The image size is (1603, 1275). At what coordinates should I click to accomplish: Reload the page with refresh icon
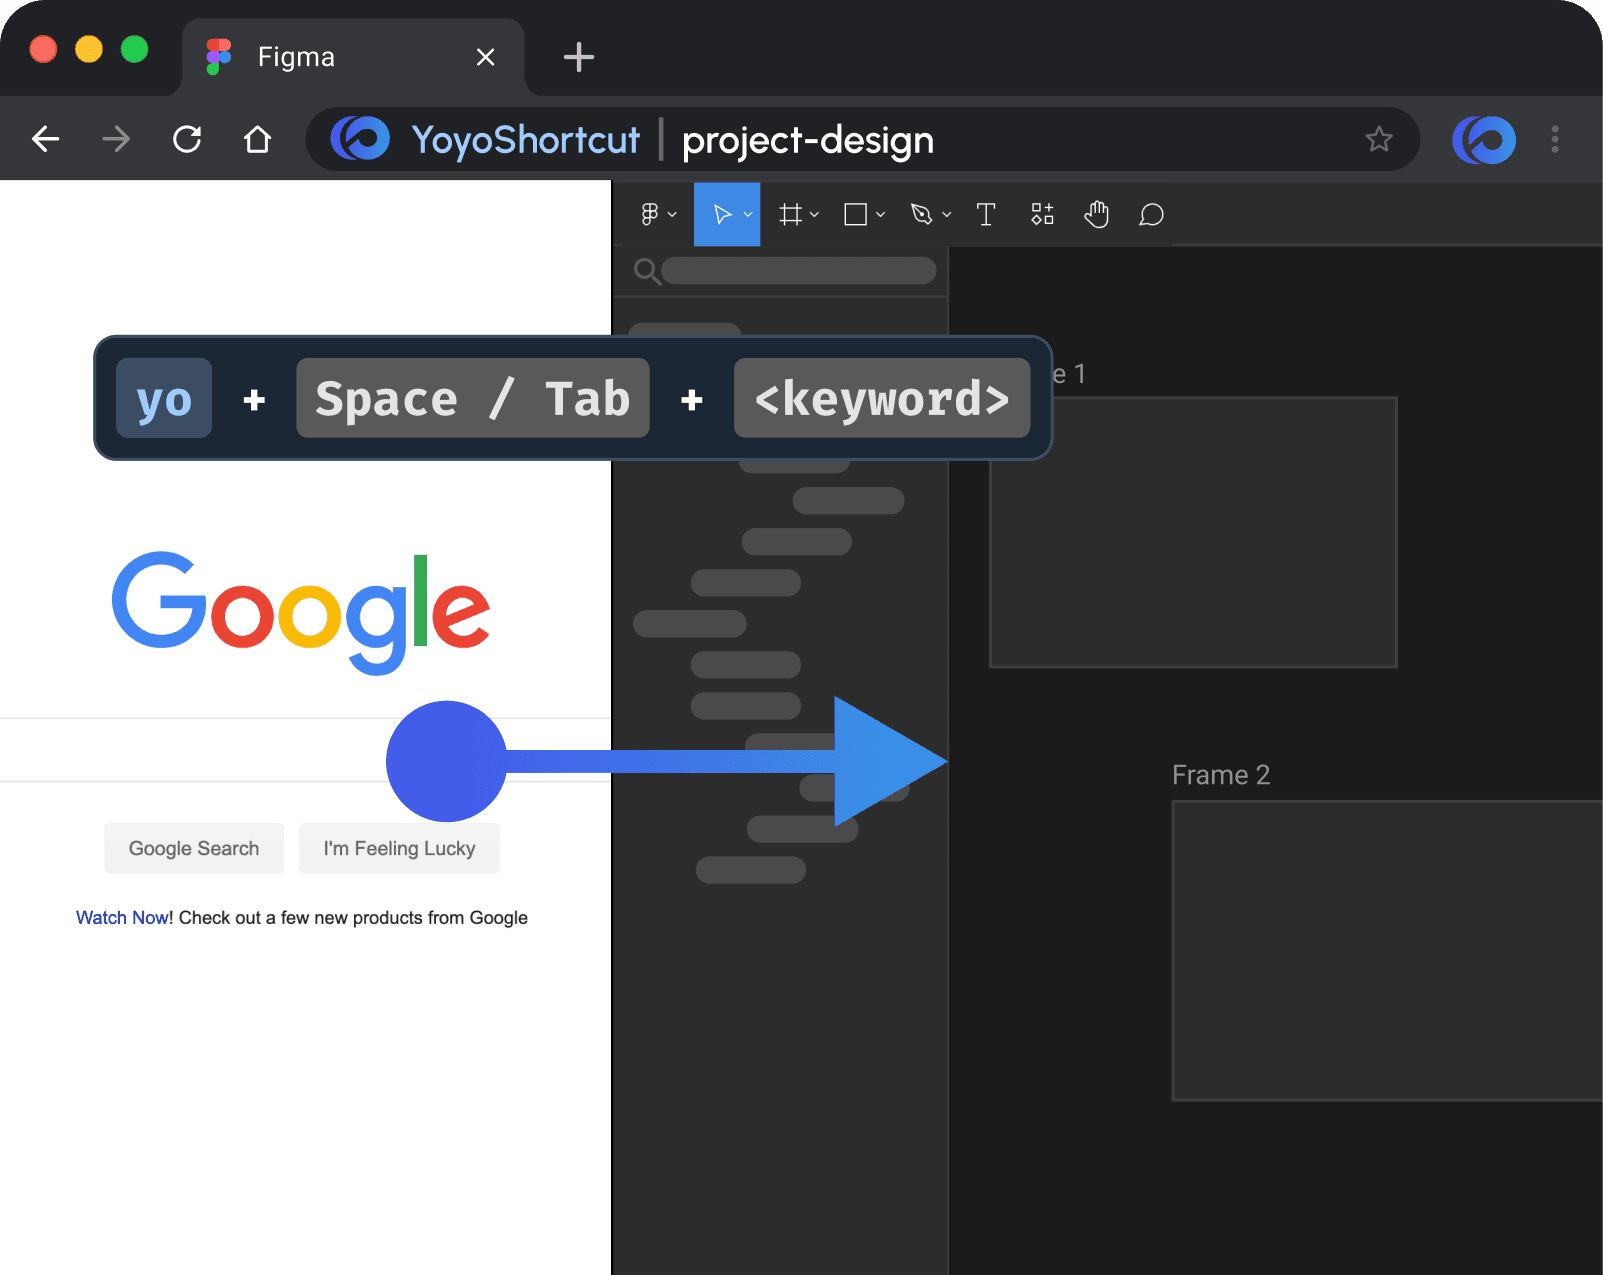[187, 139]
